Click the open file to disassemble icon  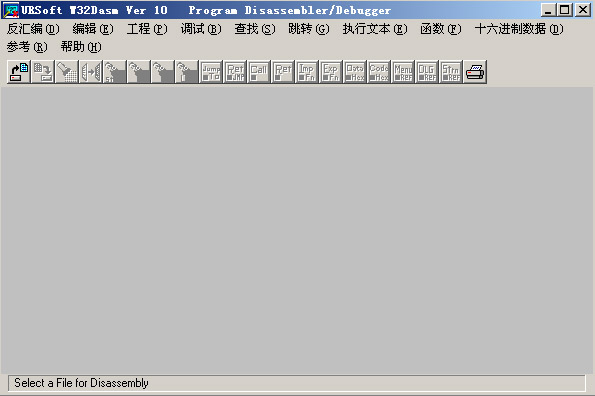(x=19, y=72)
